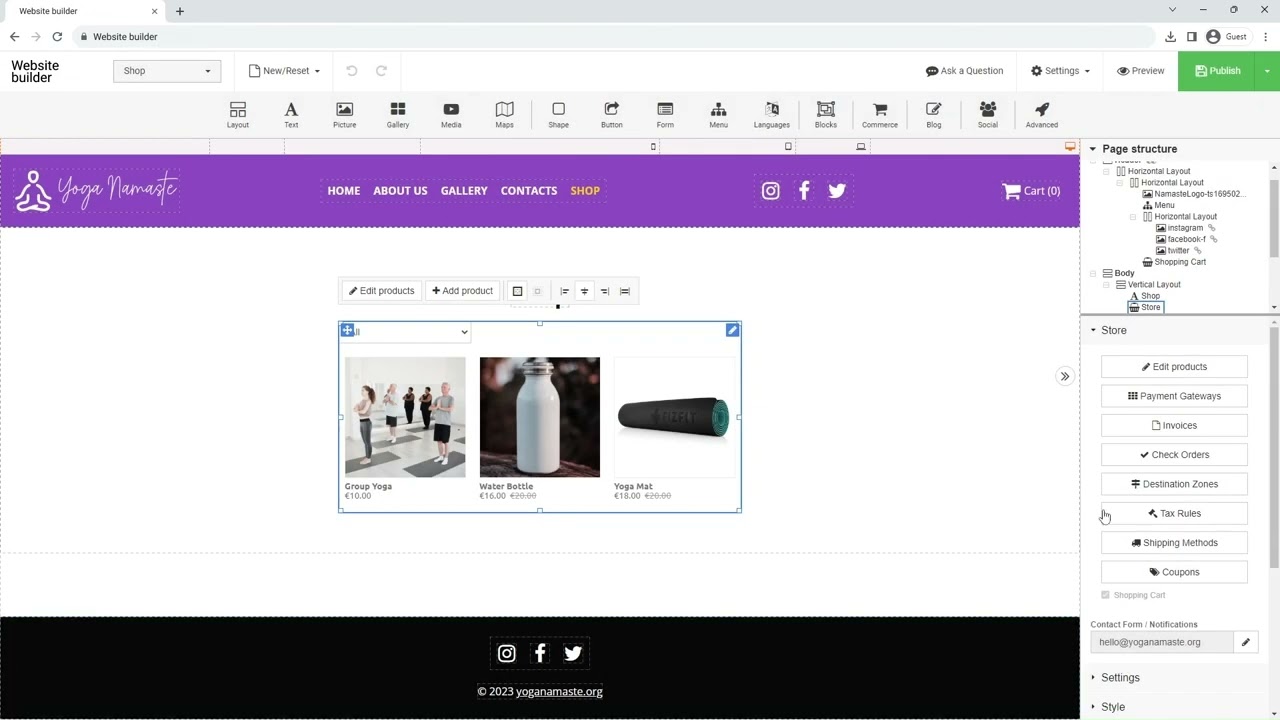This screenshot has height=720, width=1280.
Task: Expand the Settings section in sidebar
Action: (1120, 678)
